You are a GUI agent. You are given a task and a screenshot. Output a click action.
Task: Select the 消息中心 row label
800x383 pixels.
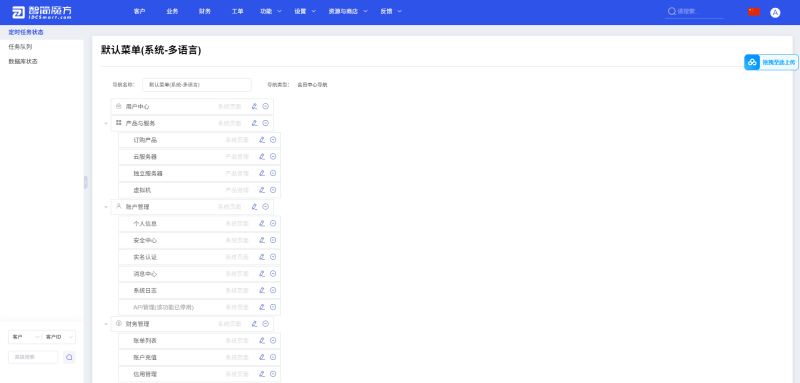click(145, 274)
